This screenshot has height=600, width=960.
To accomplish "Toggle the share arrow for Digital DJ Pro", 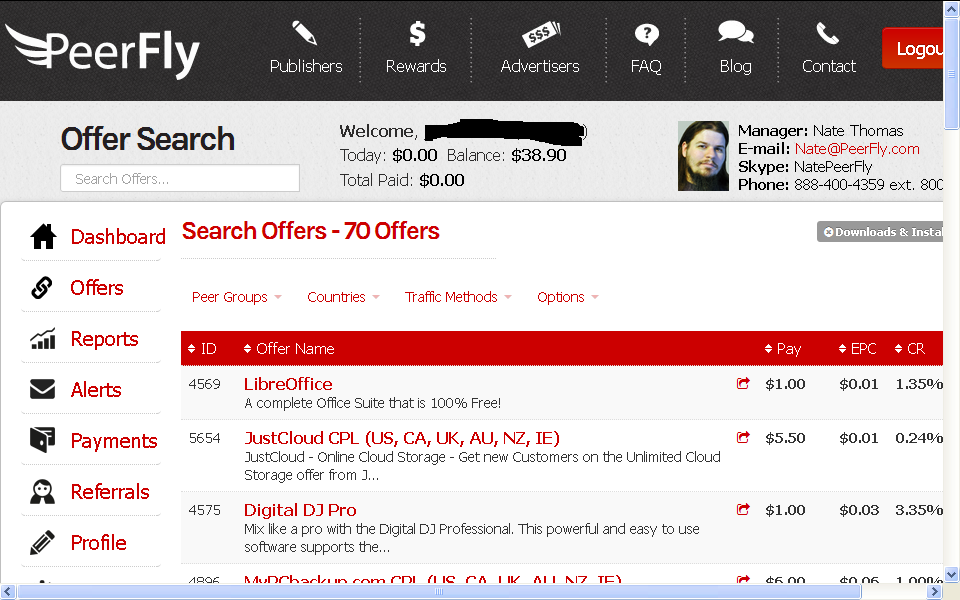I will point(743,509).
